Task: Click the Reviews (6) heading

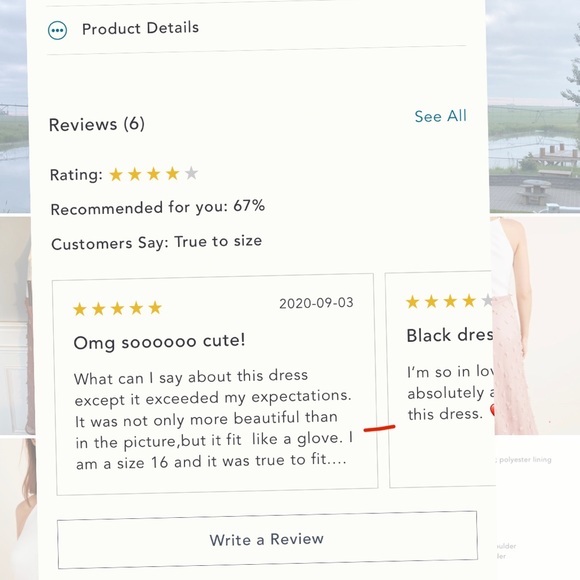Action: (x=97, y=124)
